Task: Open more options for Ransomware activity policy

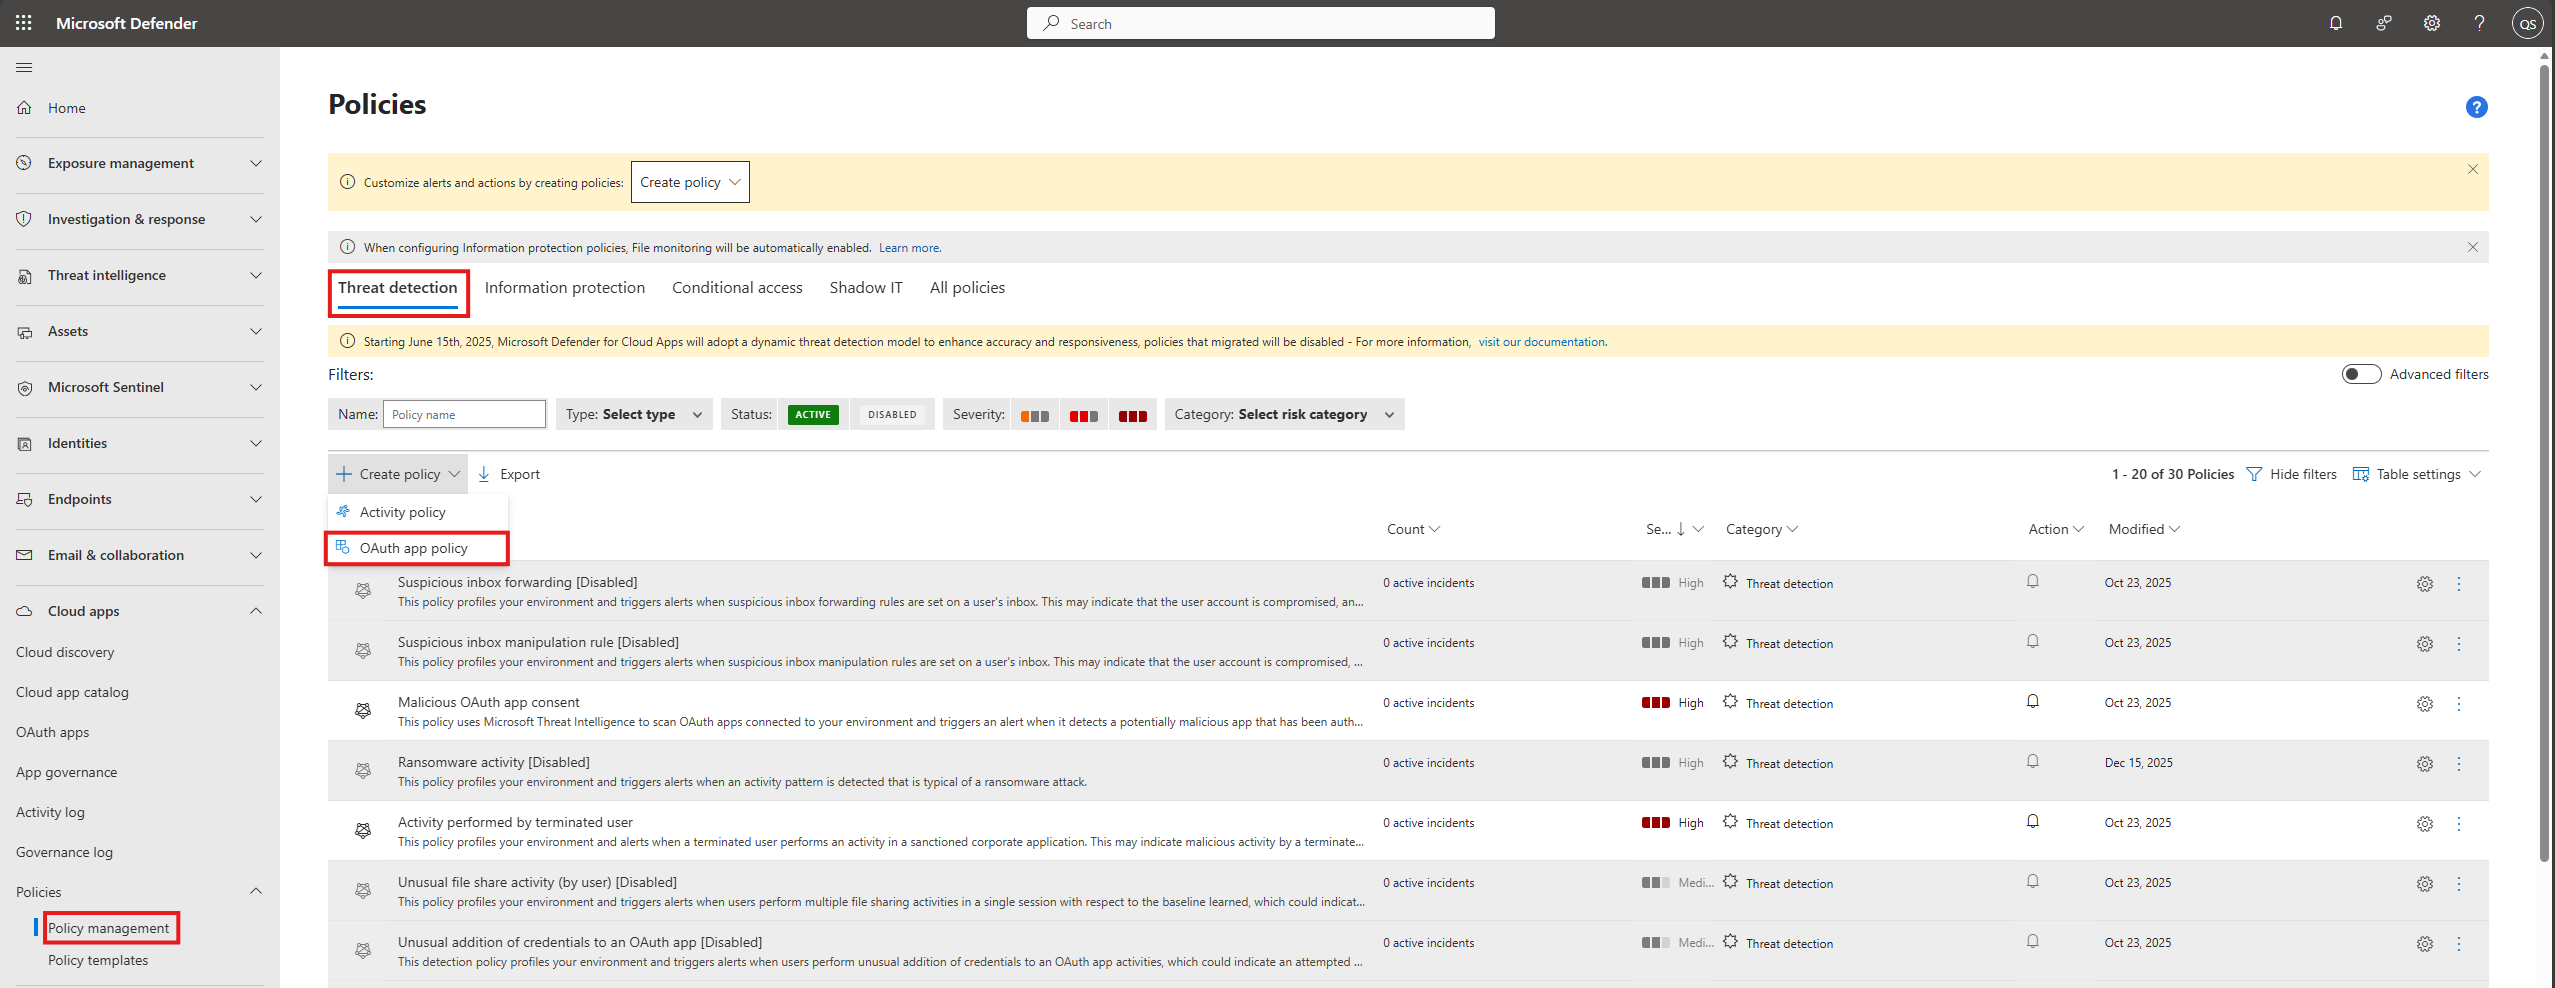Action: pos(2458,764)
